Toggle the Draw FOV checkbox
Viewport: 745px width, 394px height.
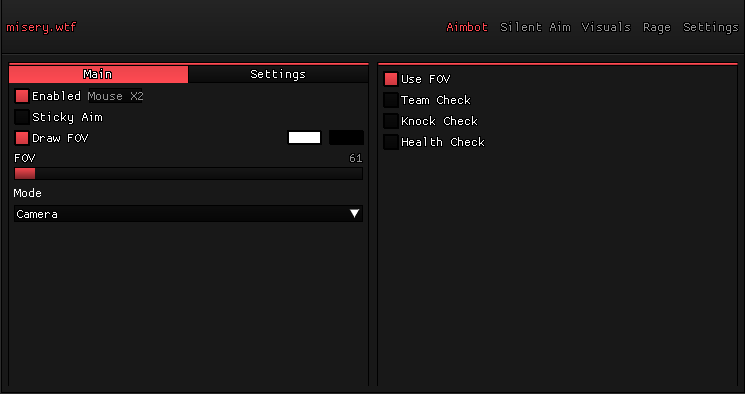pos(22,138)
